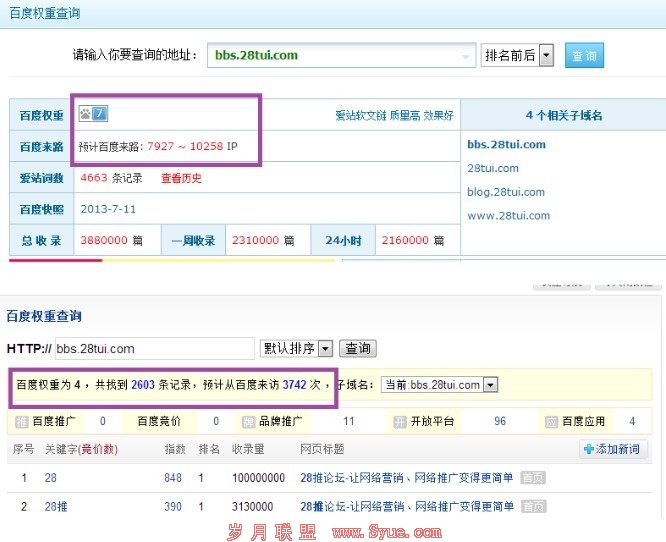Click the top address field containing bbs.28tui.com
The image size is (666, 542).
pyautogui.click(x=341, y=55)
